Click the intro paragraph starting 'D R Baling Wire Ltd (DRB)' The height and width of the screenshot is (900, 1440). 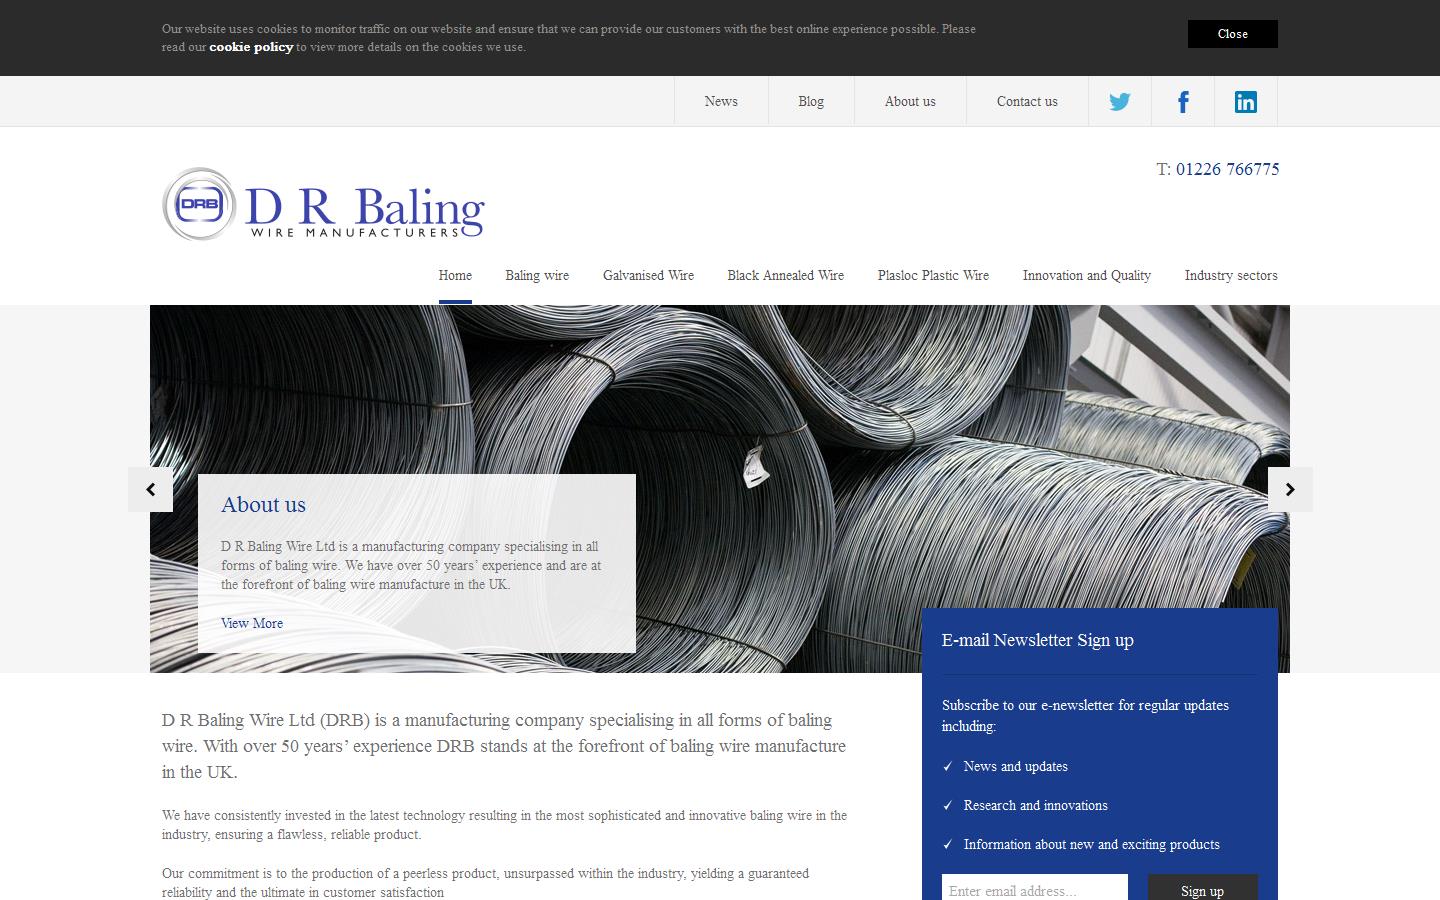(504, 746)
